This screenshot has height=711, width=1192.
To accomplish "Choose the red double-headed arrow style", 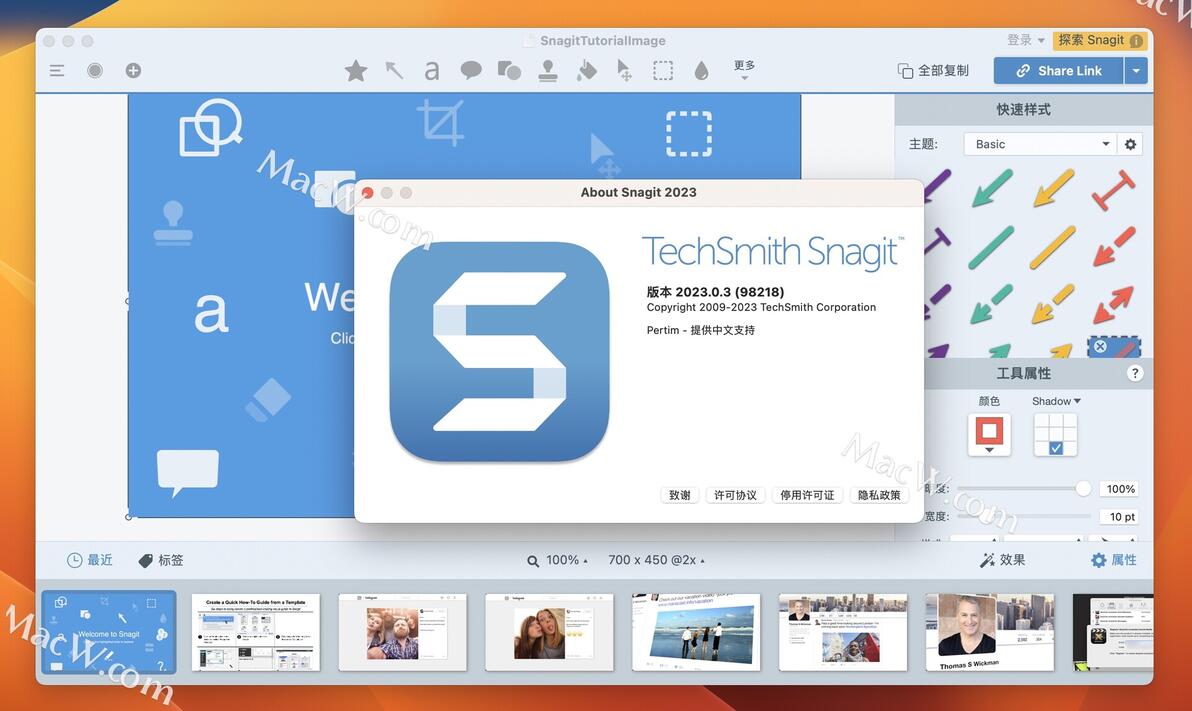I will pyautogui.click(x=1114, y=305).
